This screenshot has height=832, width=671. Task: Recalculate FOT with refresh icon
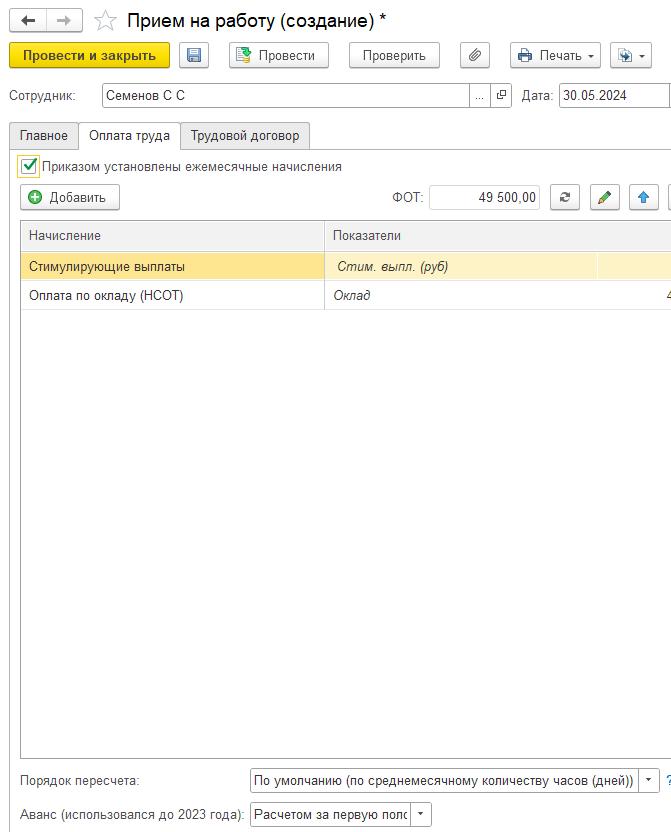[x=565, y=197]
